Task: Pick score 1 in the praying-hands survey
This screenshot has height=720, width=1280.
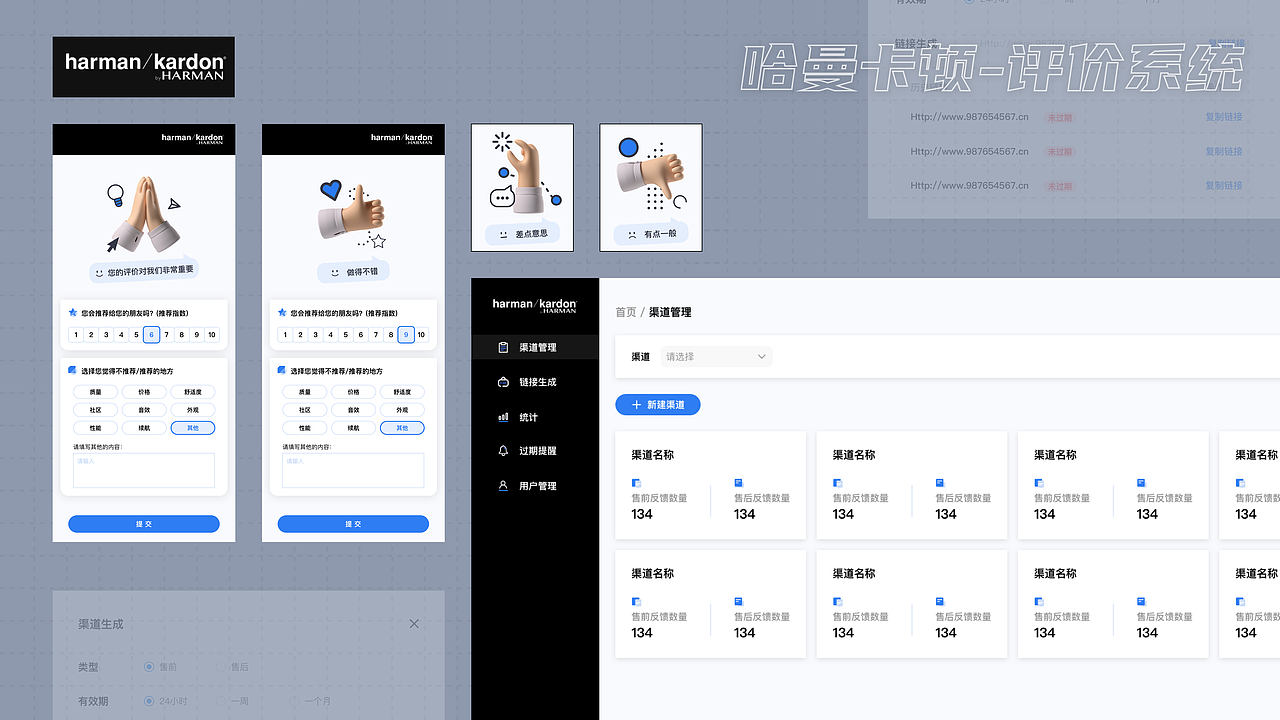Action: [x=76, y=335]
